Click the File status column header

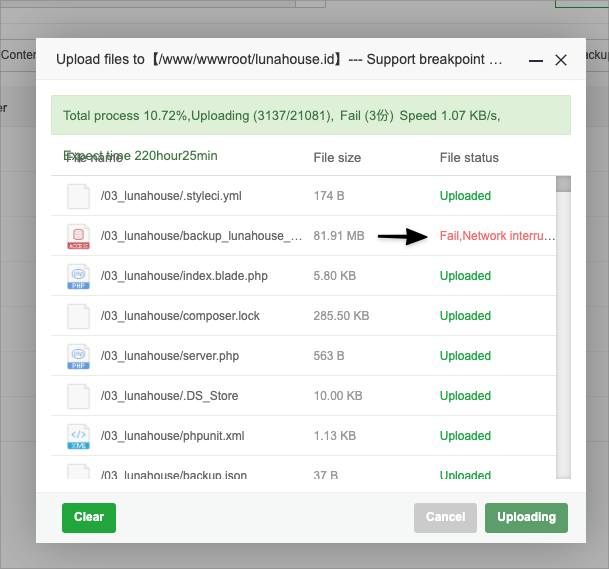click(469, 158)
